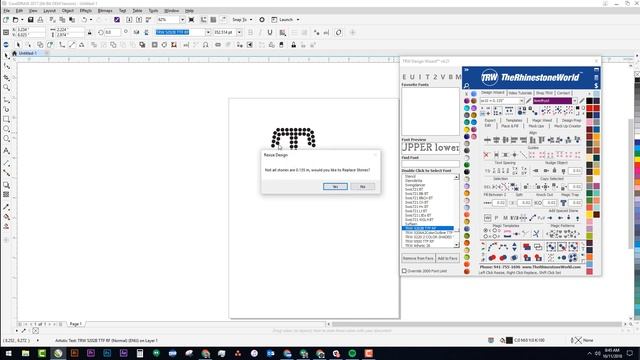
Task: Select the Rectangle tool in the toolbox
Action: pos(7,119)
